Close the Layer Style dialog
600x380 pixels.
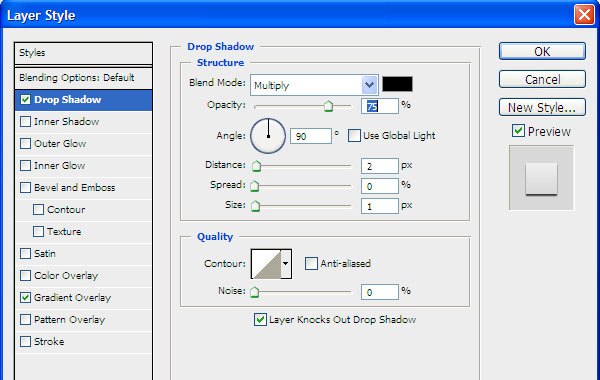[584, 15]
